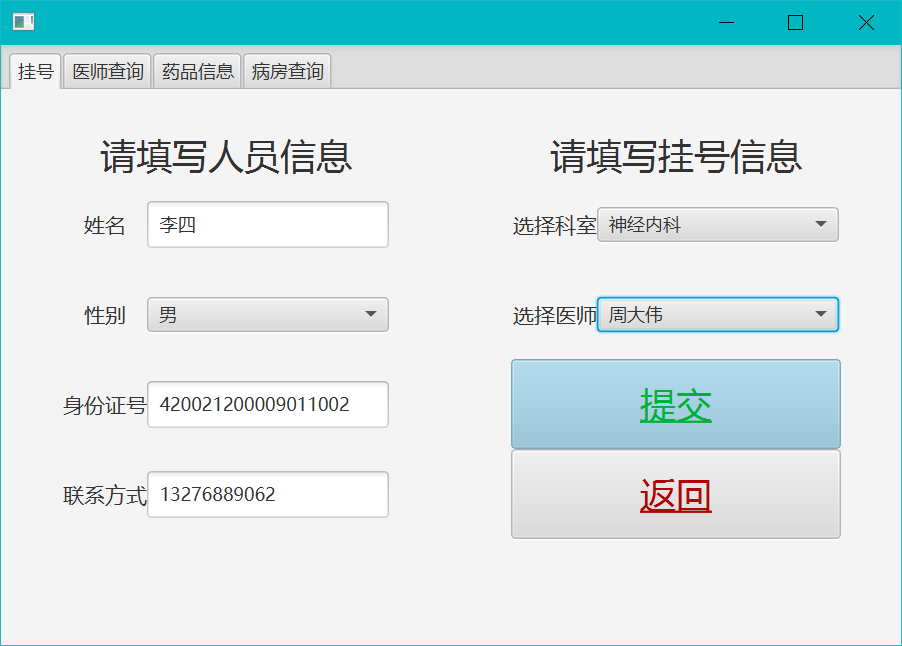This screenshot has height=646, width=902.
Task: Click the 联系方式 phone number field
Action: [x=267, y=495]
